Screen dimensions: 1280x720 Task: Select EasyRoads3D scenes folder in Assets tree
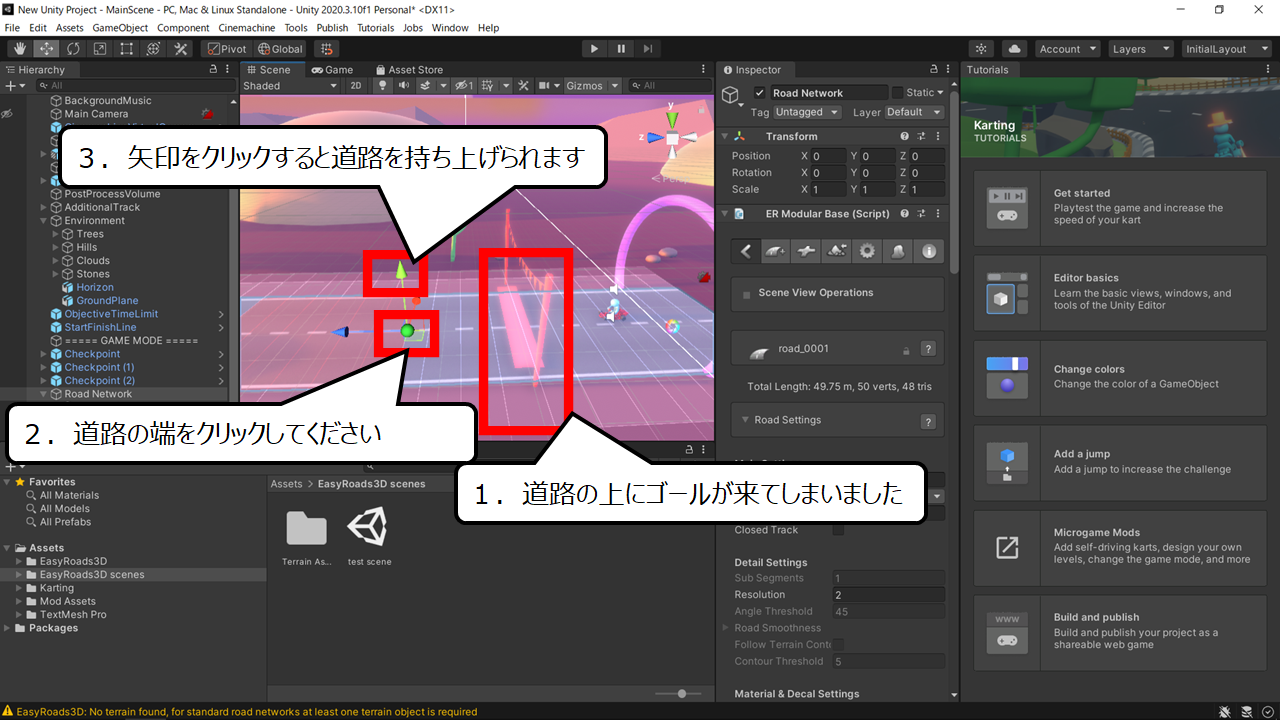point(91,575)
